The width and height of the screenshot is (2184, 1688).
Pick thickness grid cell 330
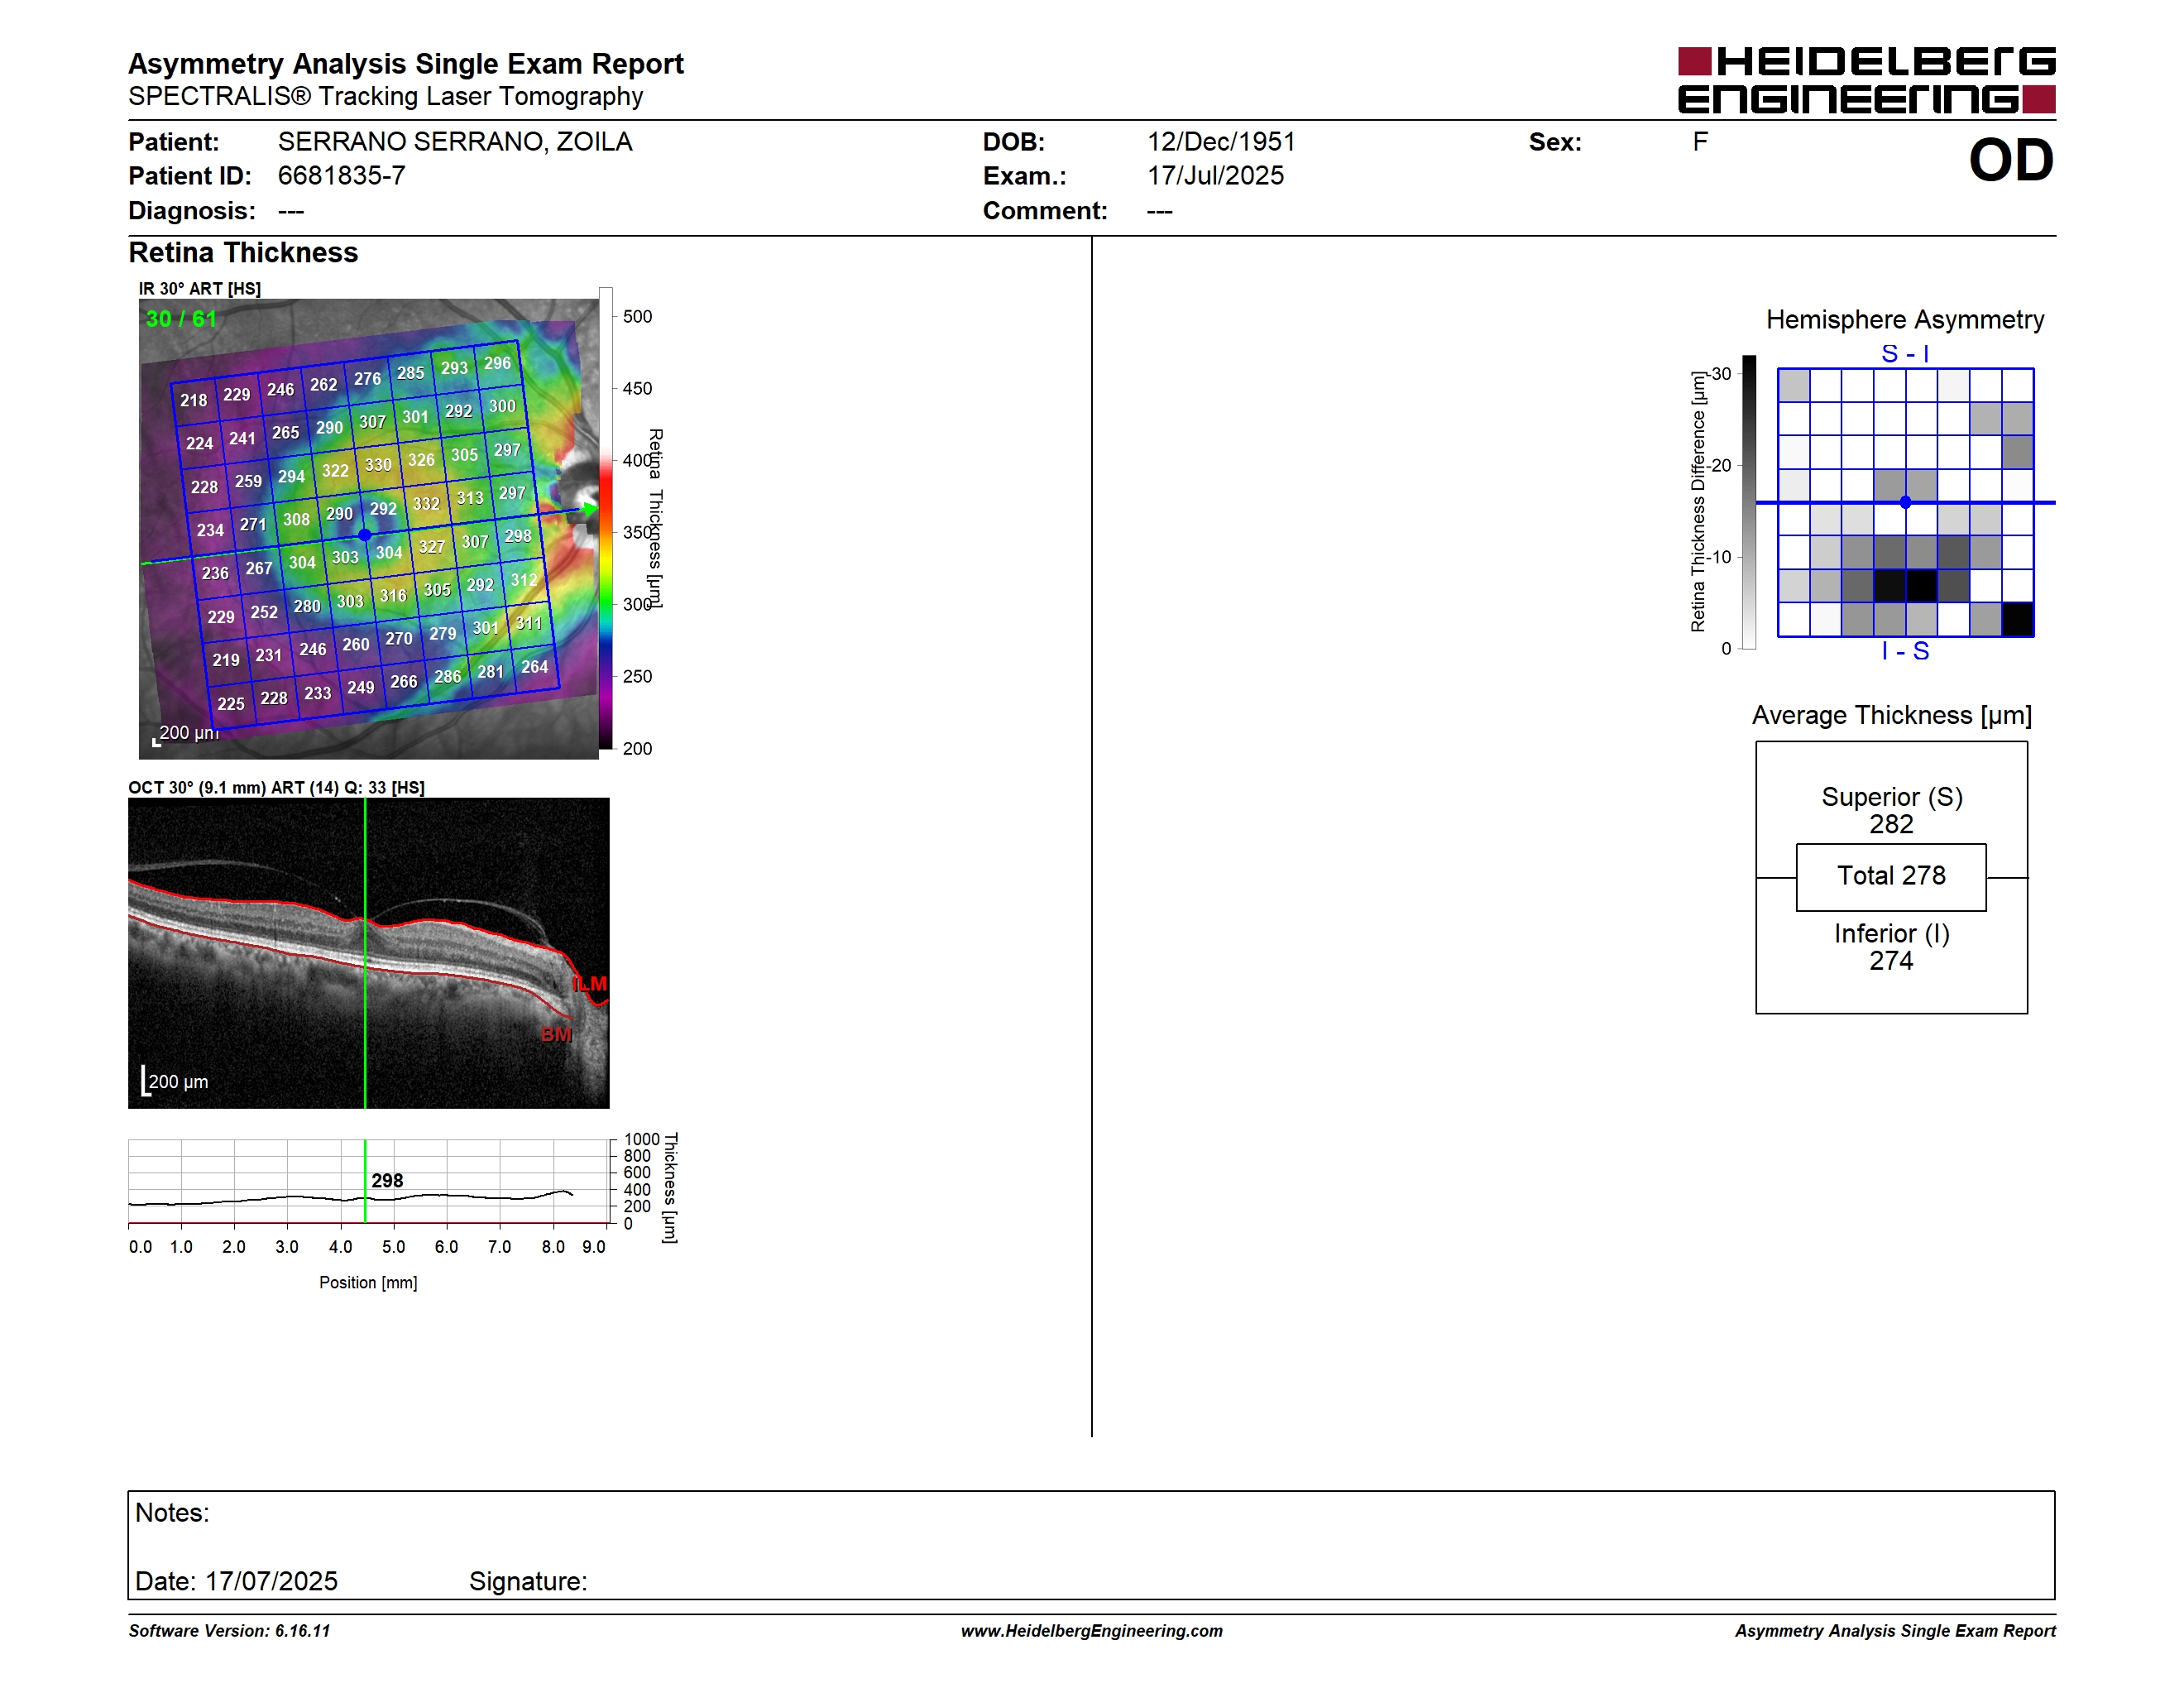coord(378,465)
